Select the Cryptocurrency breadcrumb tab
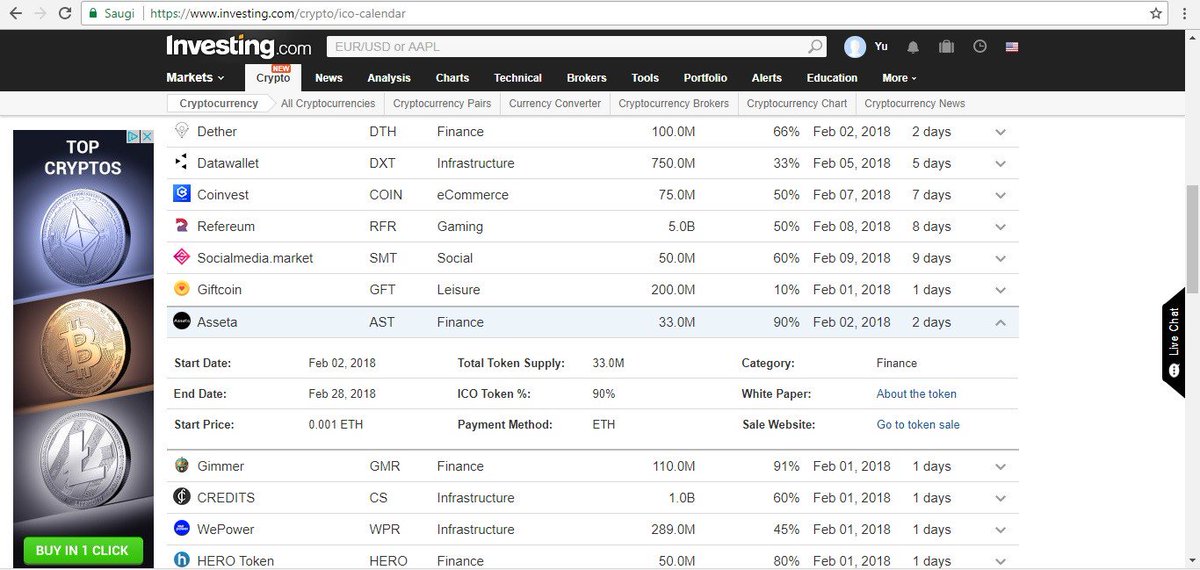Screen dimensions: 1200x570 click(219, 103)
